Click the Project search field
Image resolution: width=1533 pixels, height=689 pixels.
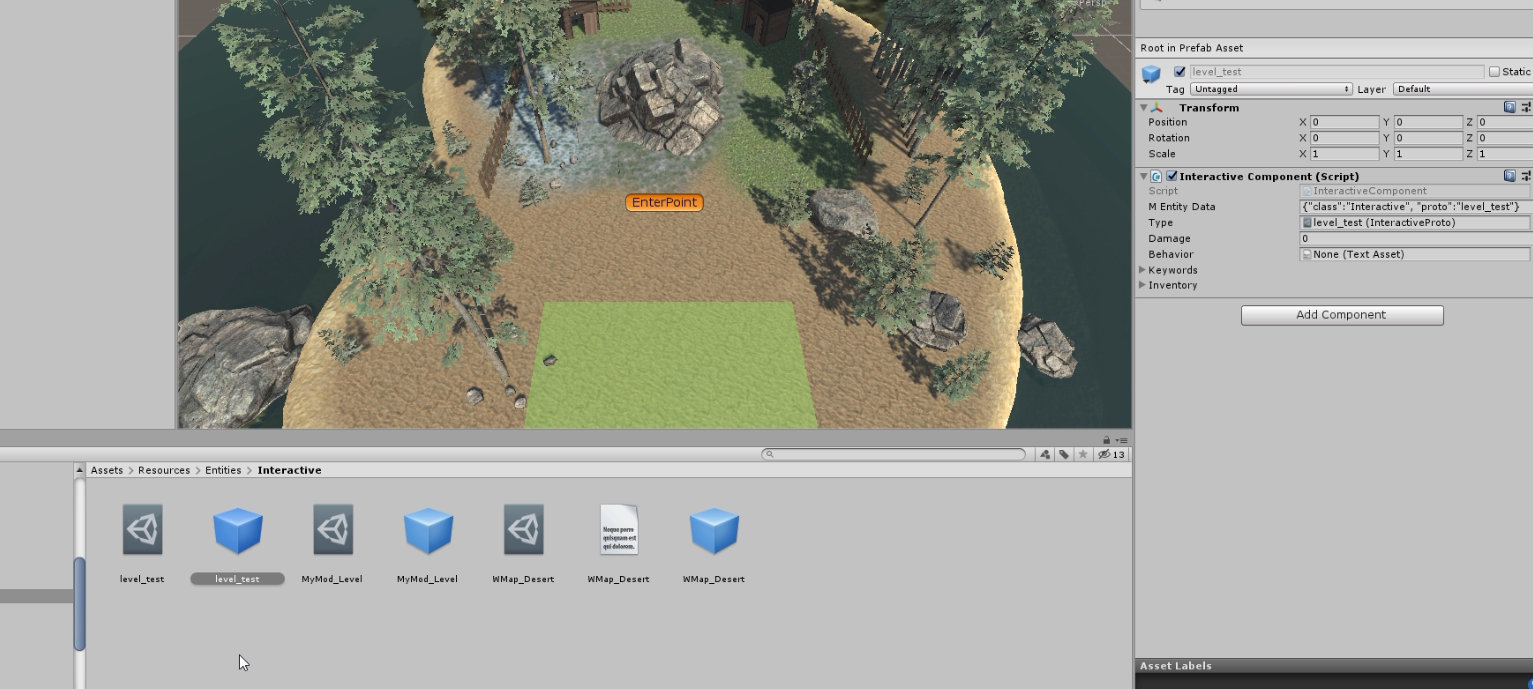(894, 454)
